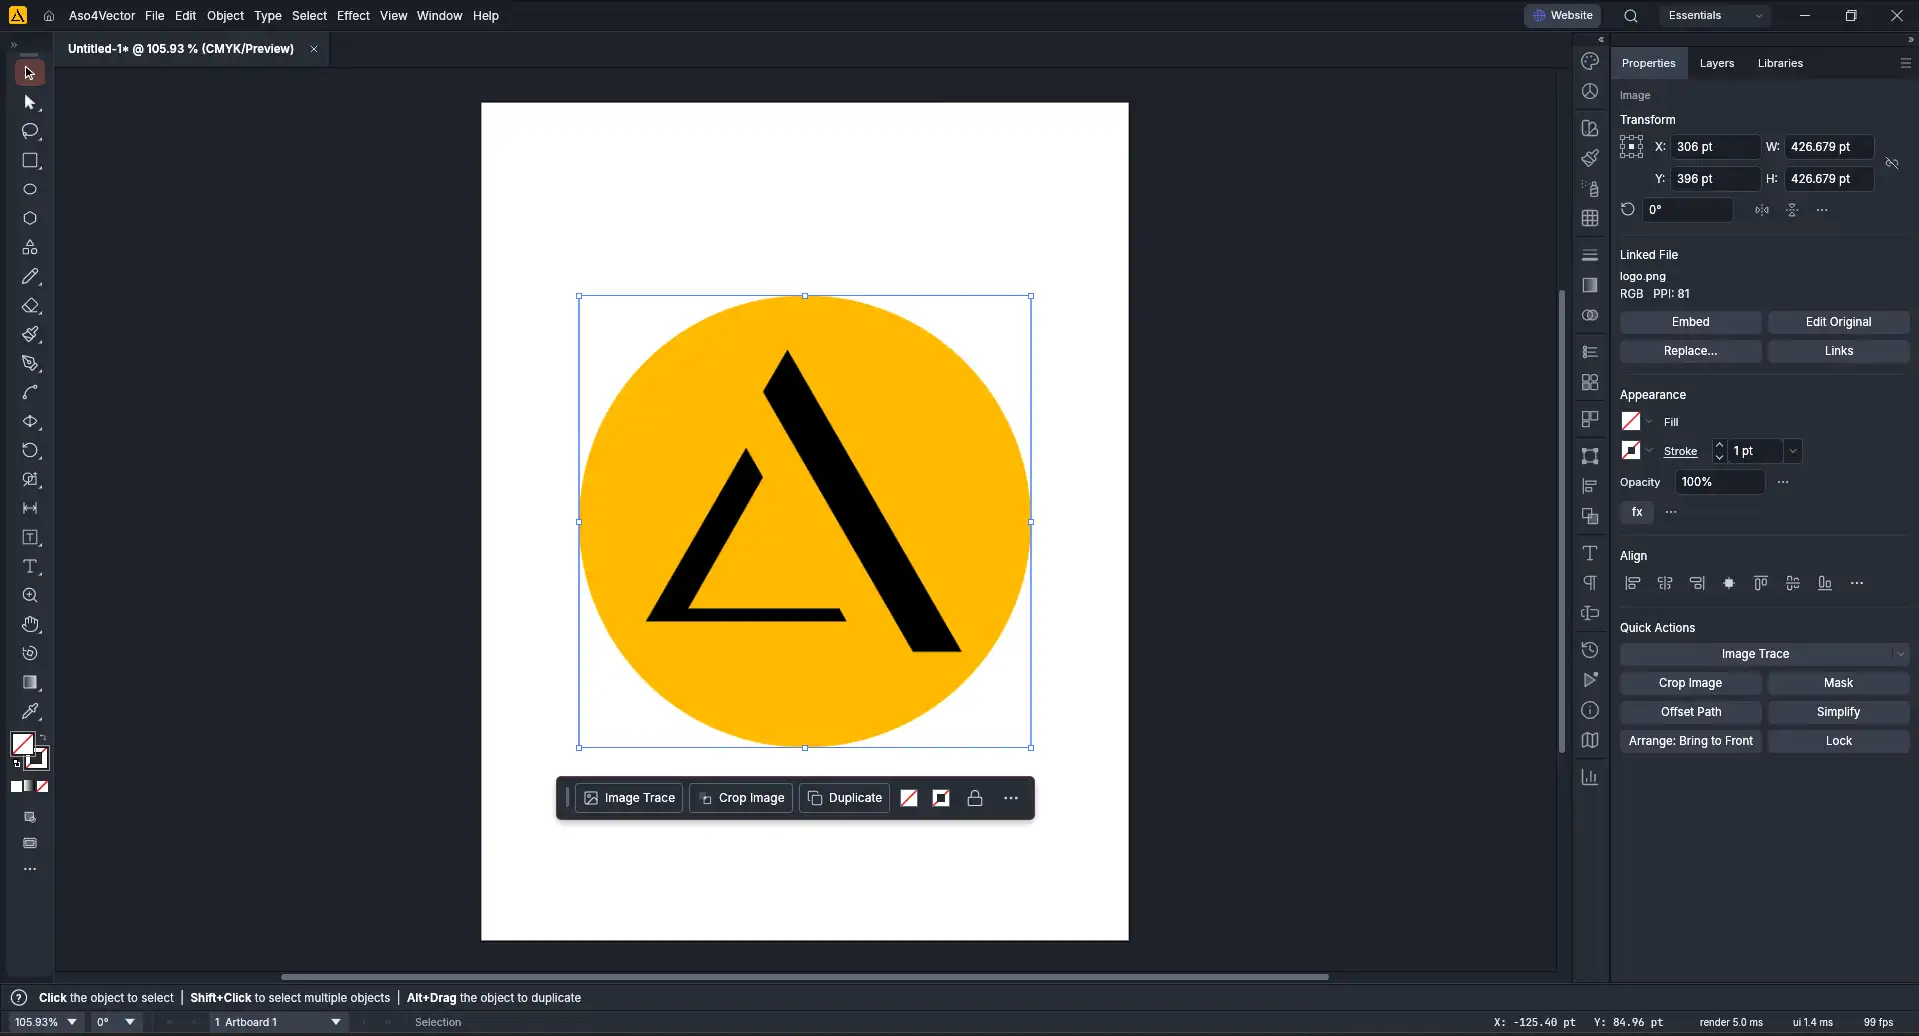This screenshot has width=1919, height=1036.
Task: Select the Gradient tool
Action: click(30, 682)
